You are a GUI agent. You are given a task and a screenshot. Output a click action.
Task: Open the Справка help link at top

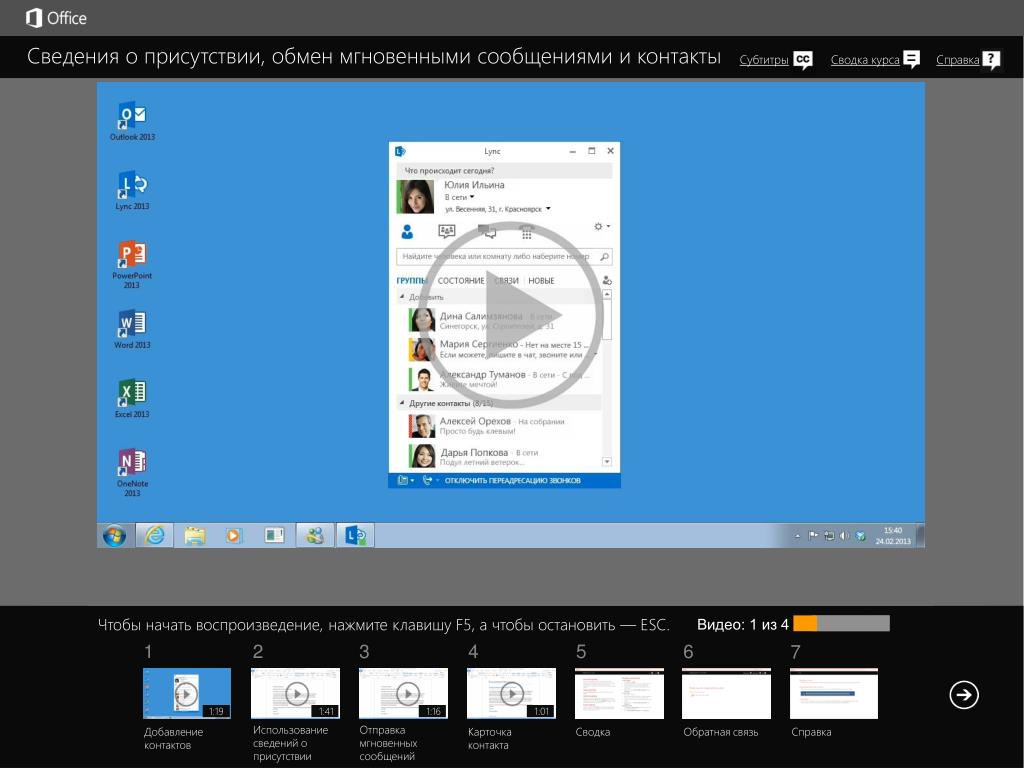pos(968,60)
